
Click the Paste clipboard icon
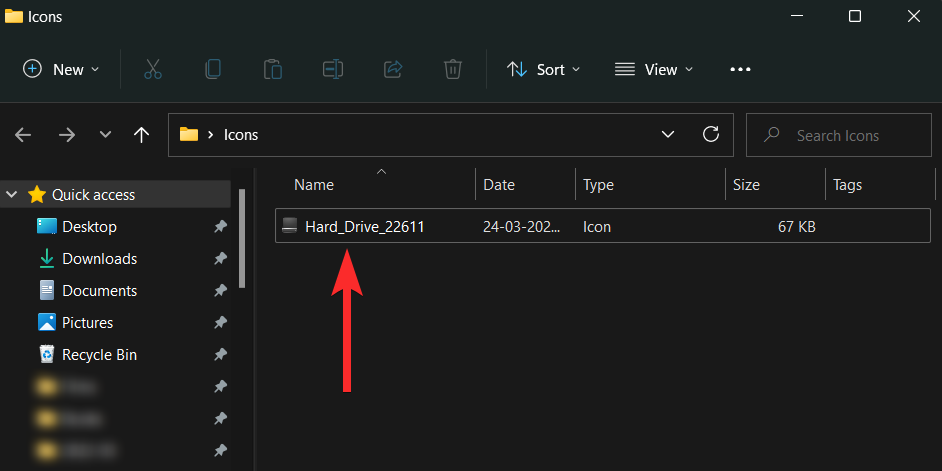(272, 69)
